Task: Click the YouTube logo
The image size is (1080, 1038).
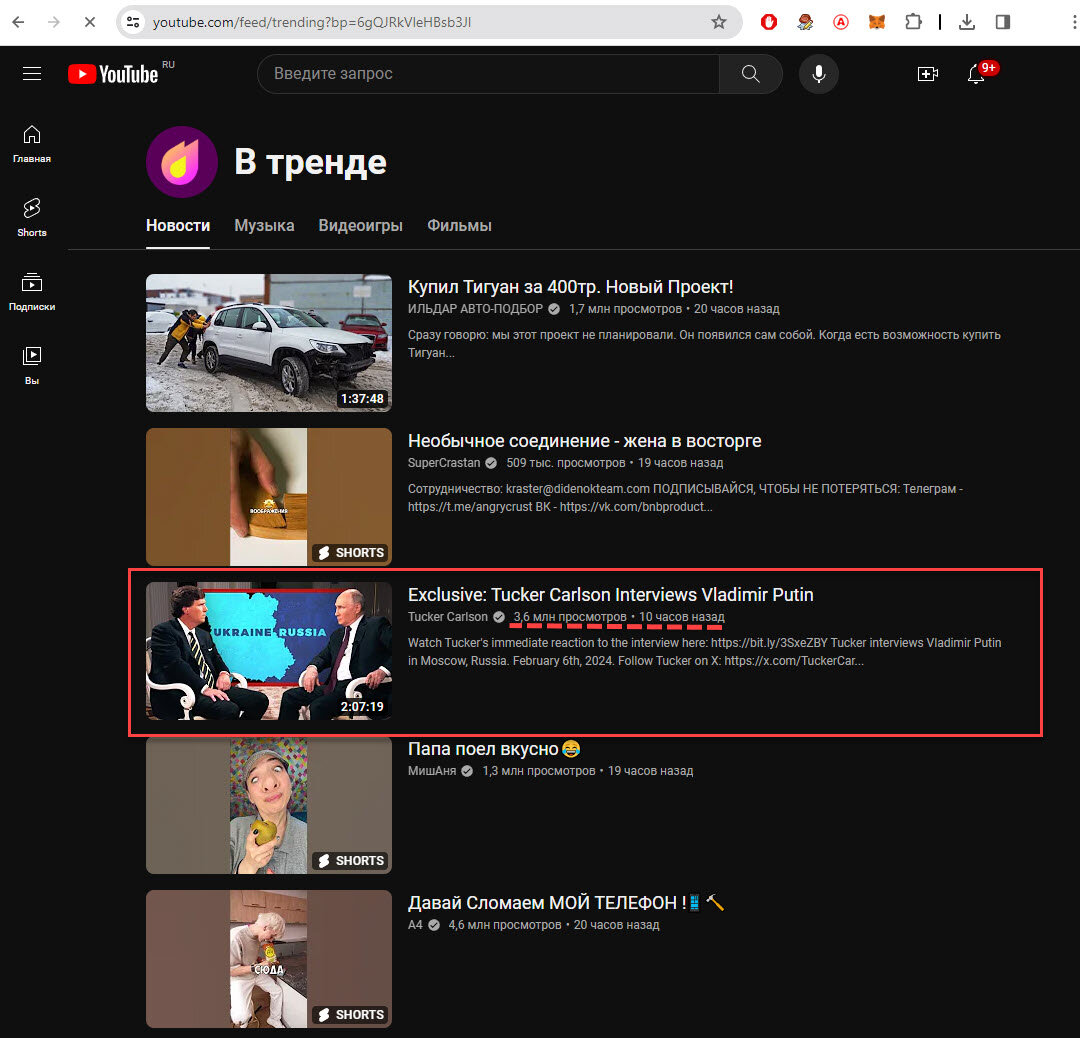Action: (113, 73)
